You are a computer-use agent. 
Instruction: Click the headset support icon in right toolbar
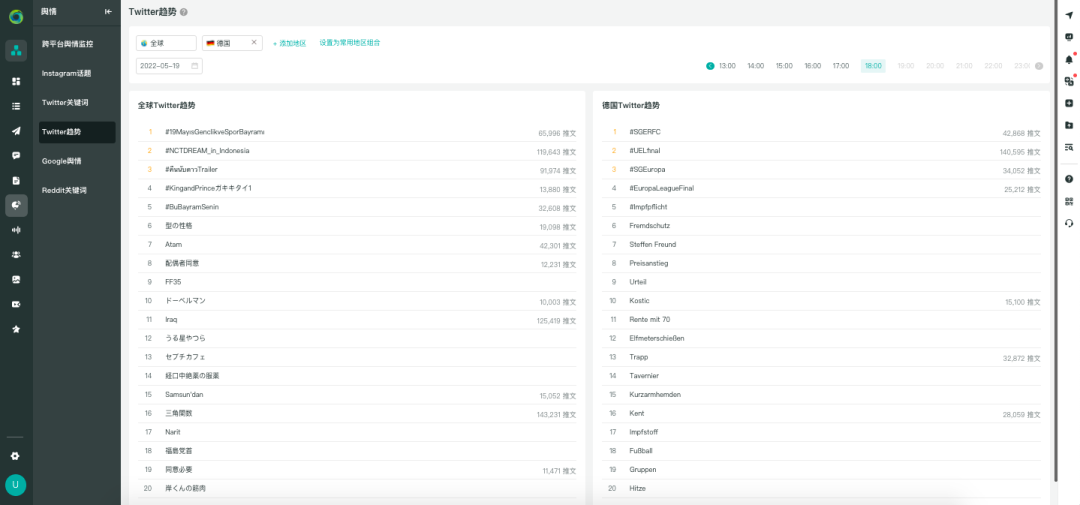pyautogui.click(x=1069, y=223)
